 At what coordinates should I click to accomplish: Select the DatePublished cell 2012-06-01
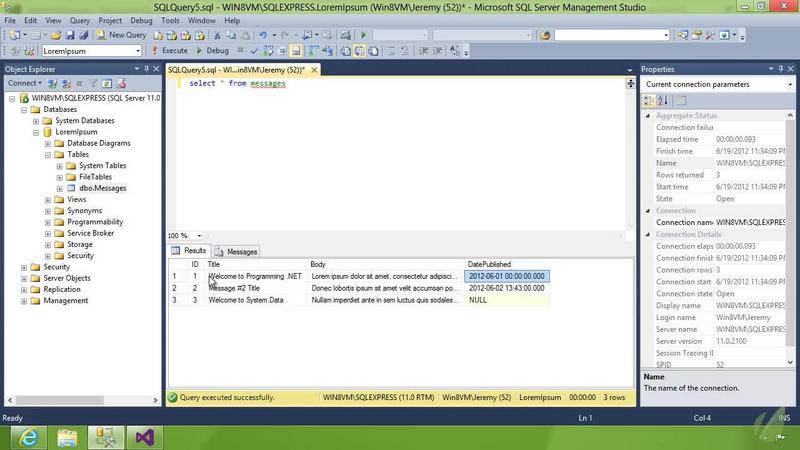click(507, 276)
